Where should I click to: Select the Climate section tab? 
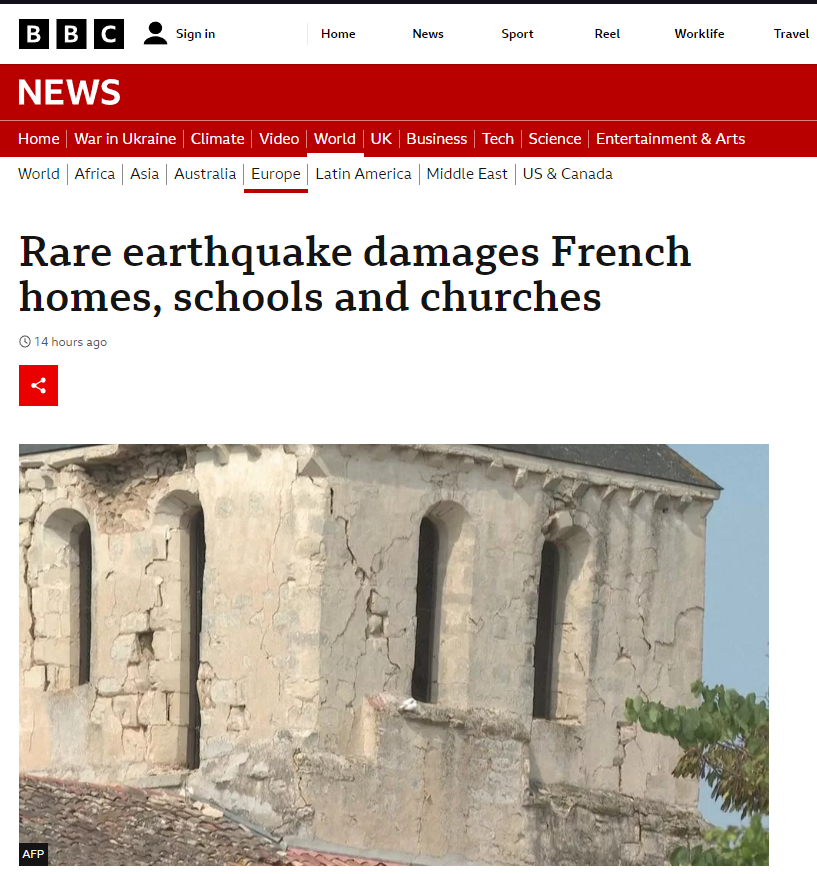[x=217, y=139]
